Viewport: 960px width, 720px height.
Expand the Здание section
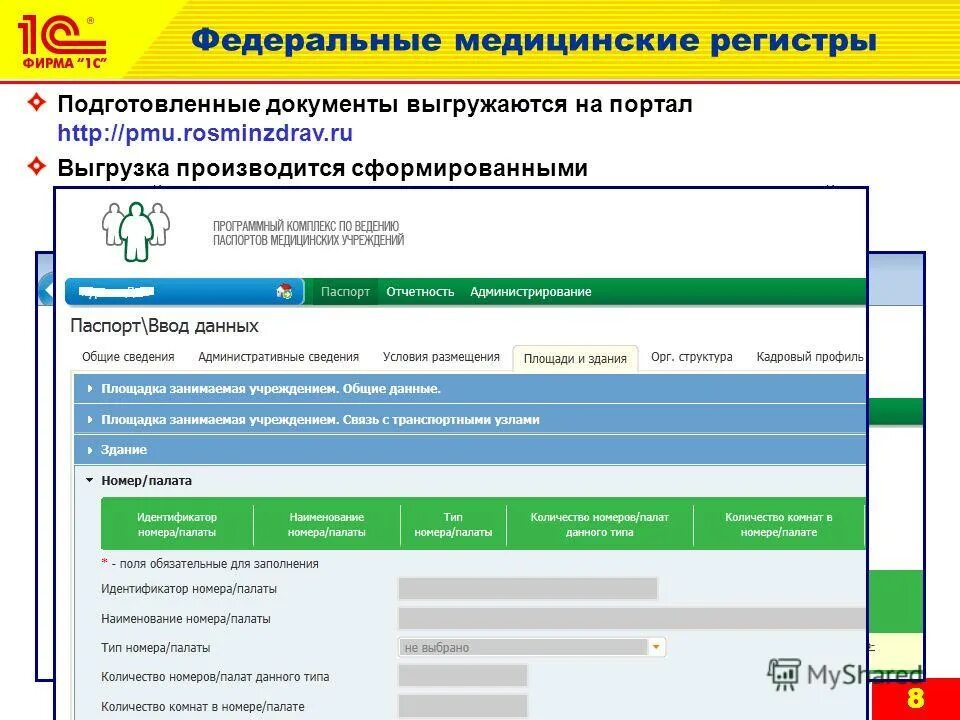pyautogui.click(x=125, y=449)
